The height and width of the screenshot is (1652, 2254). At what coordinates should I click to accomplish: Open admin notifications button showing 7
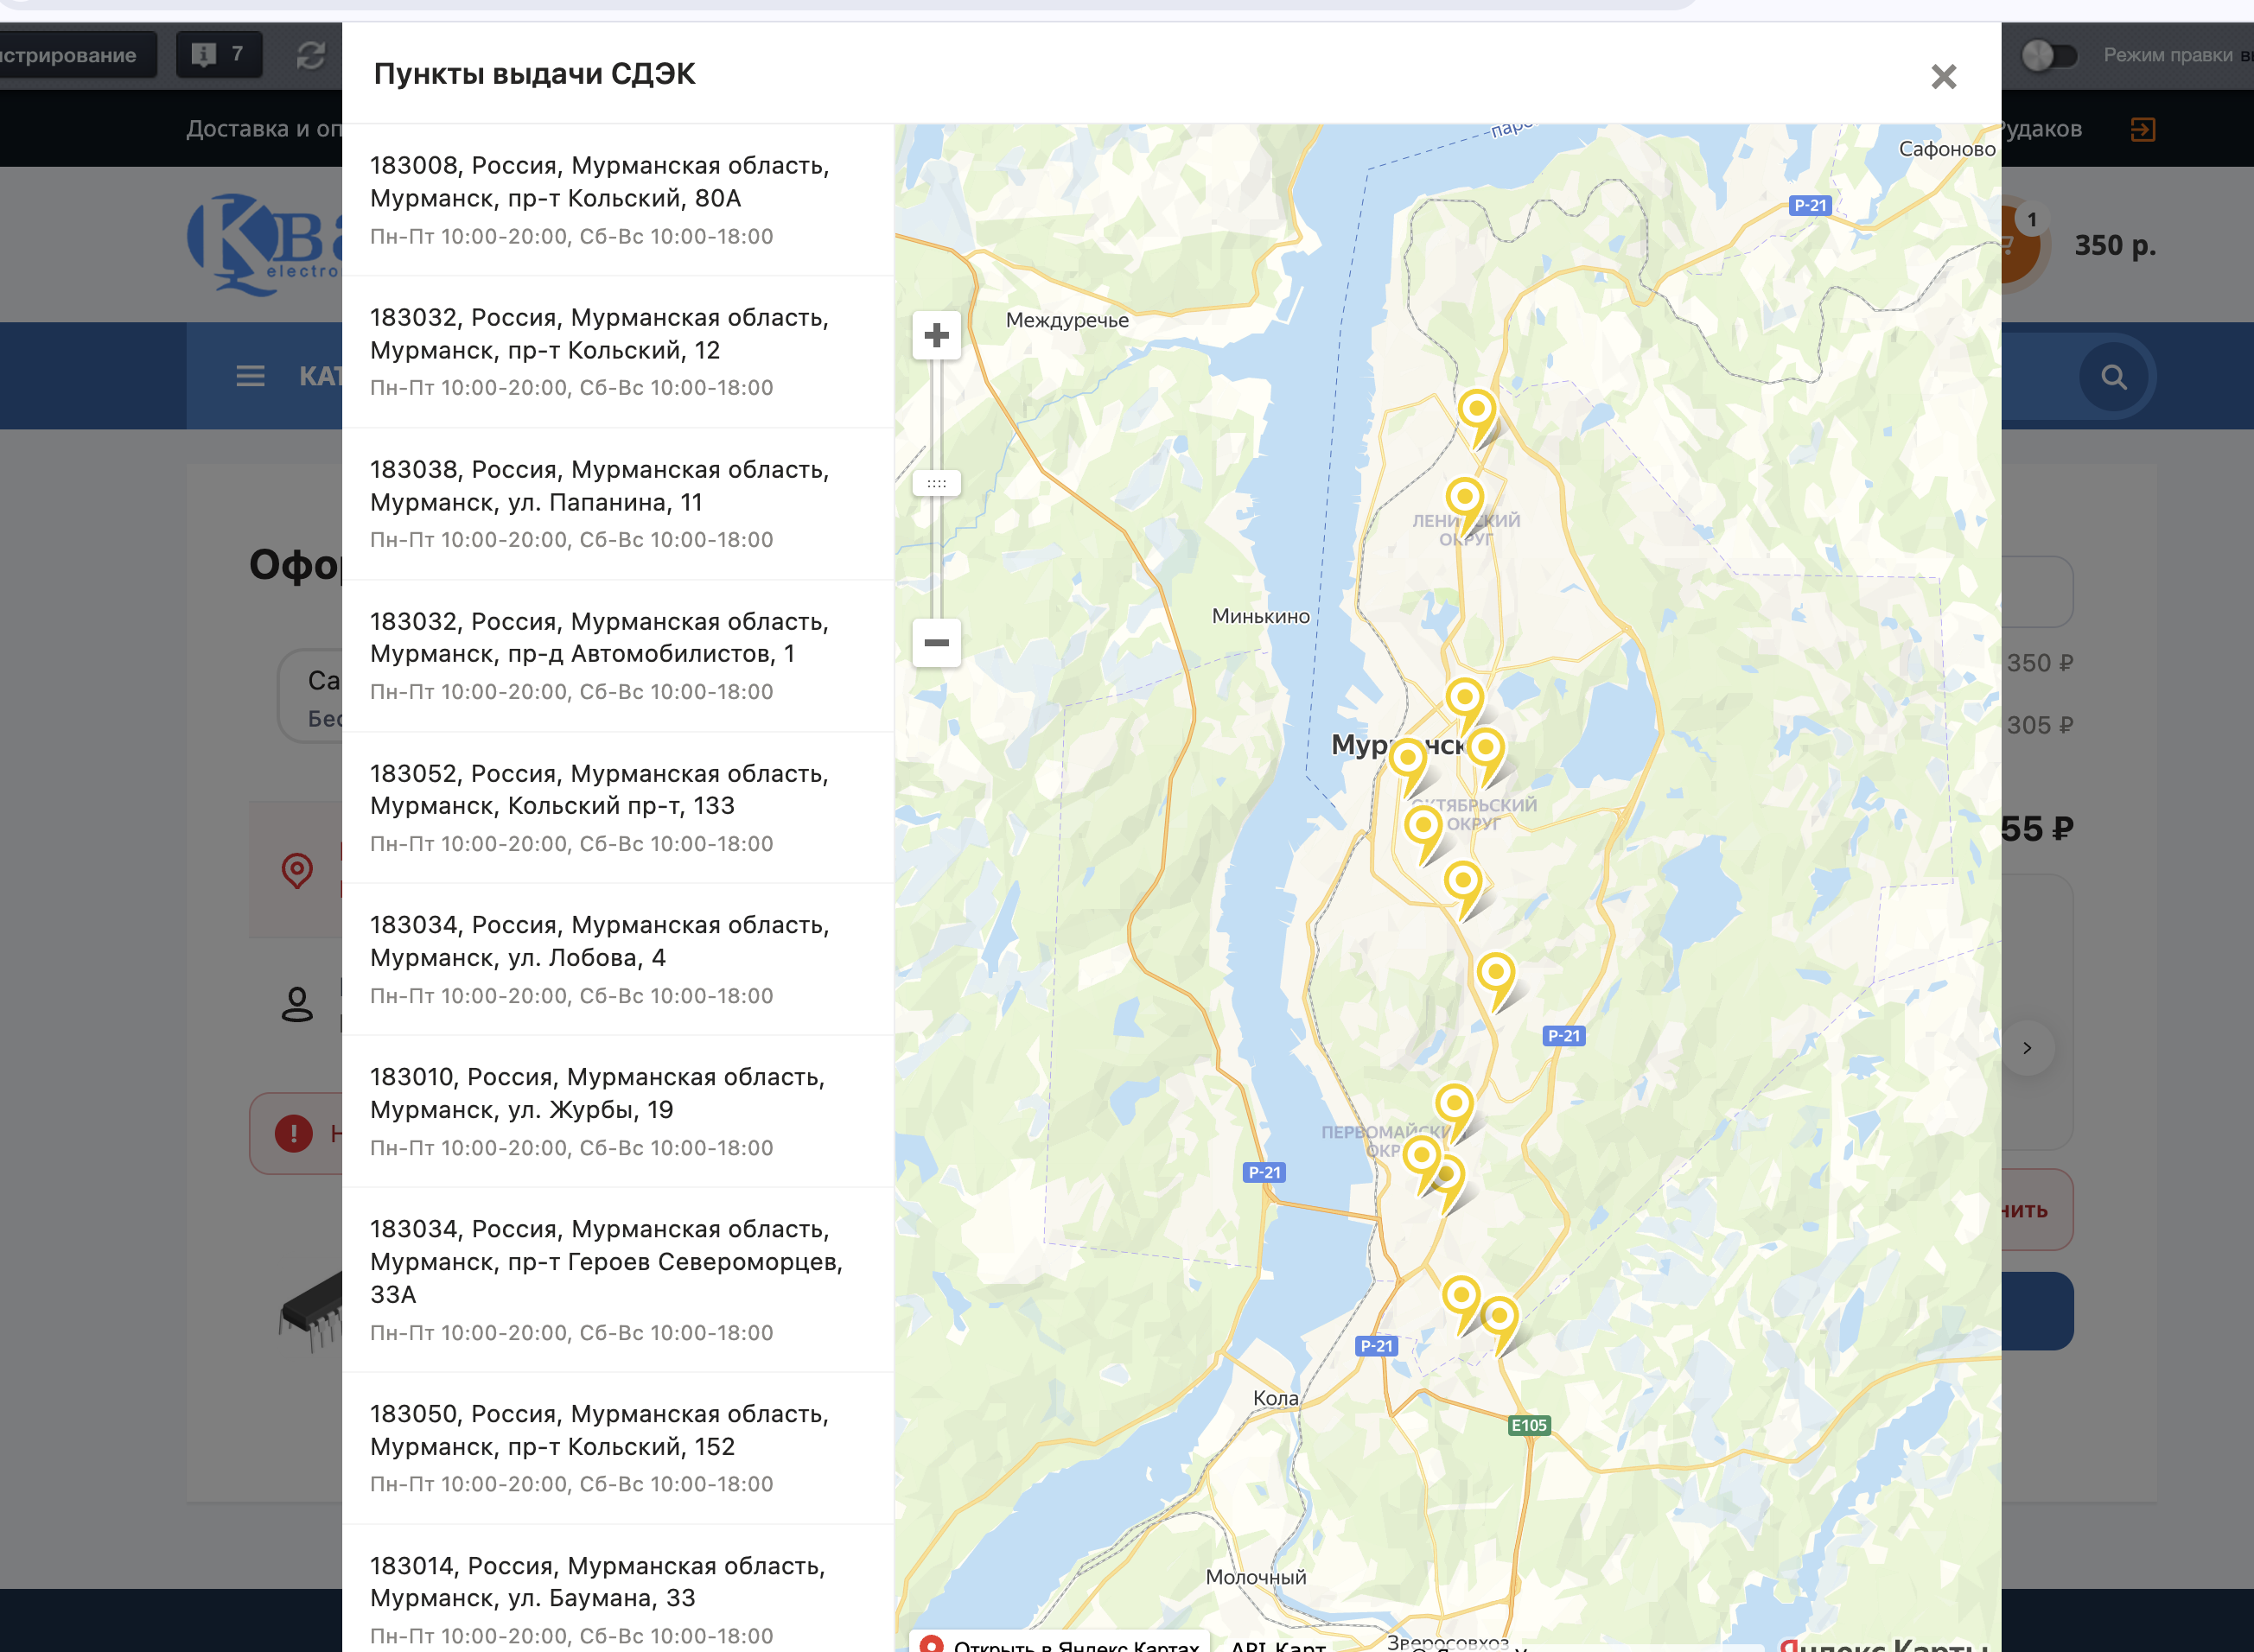(219, 54)
